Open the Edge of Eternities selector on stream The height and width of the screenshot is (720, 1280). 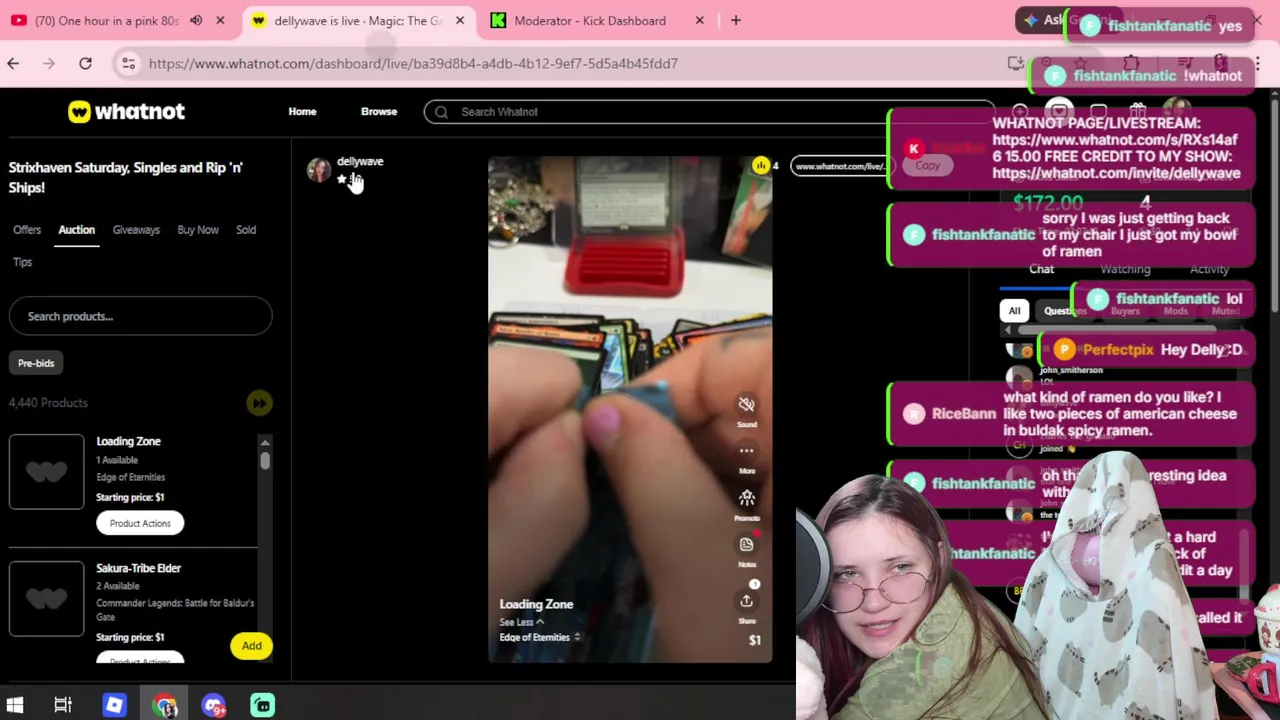[540, 637]
